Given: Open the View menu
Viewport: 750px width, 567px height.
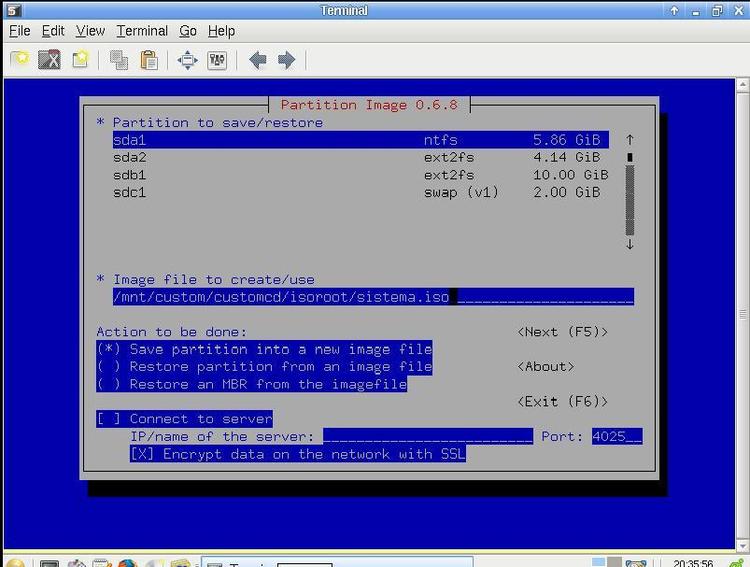Looking at the screenshot, I should [90, 31].
